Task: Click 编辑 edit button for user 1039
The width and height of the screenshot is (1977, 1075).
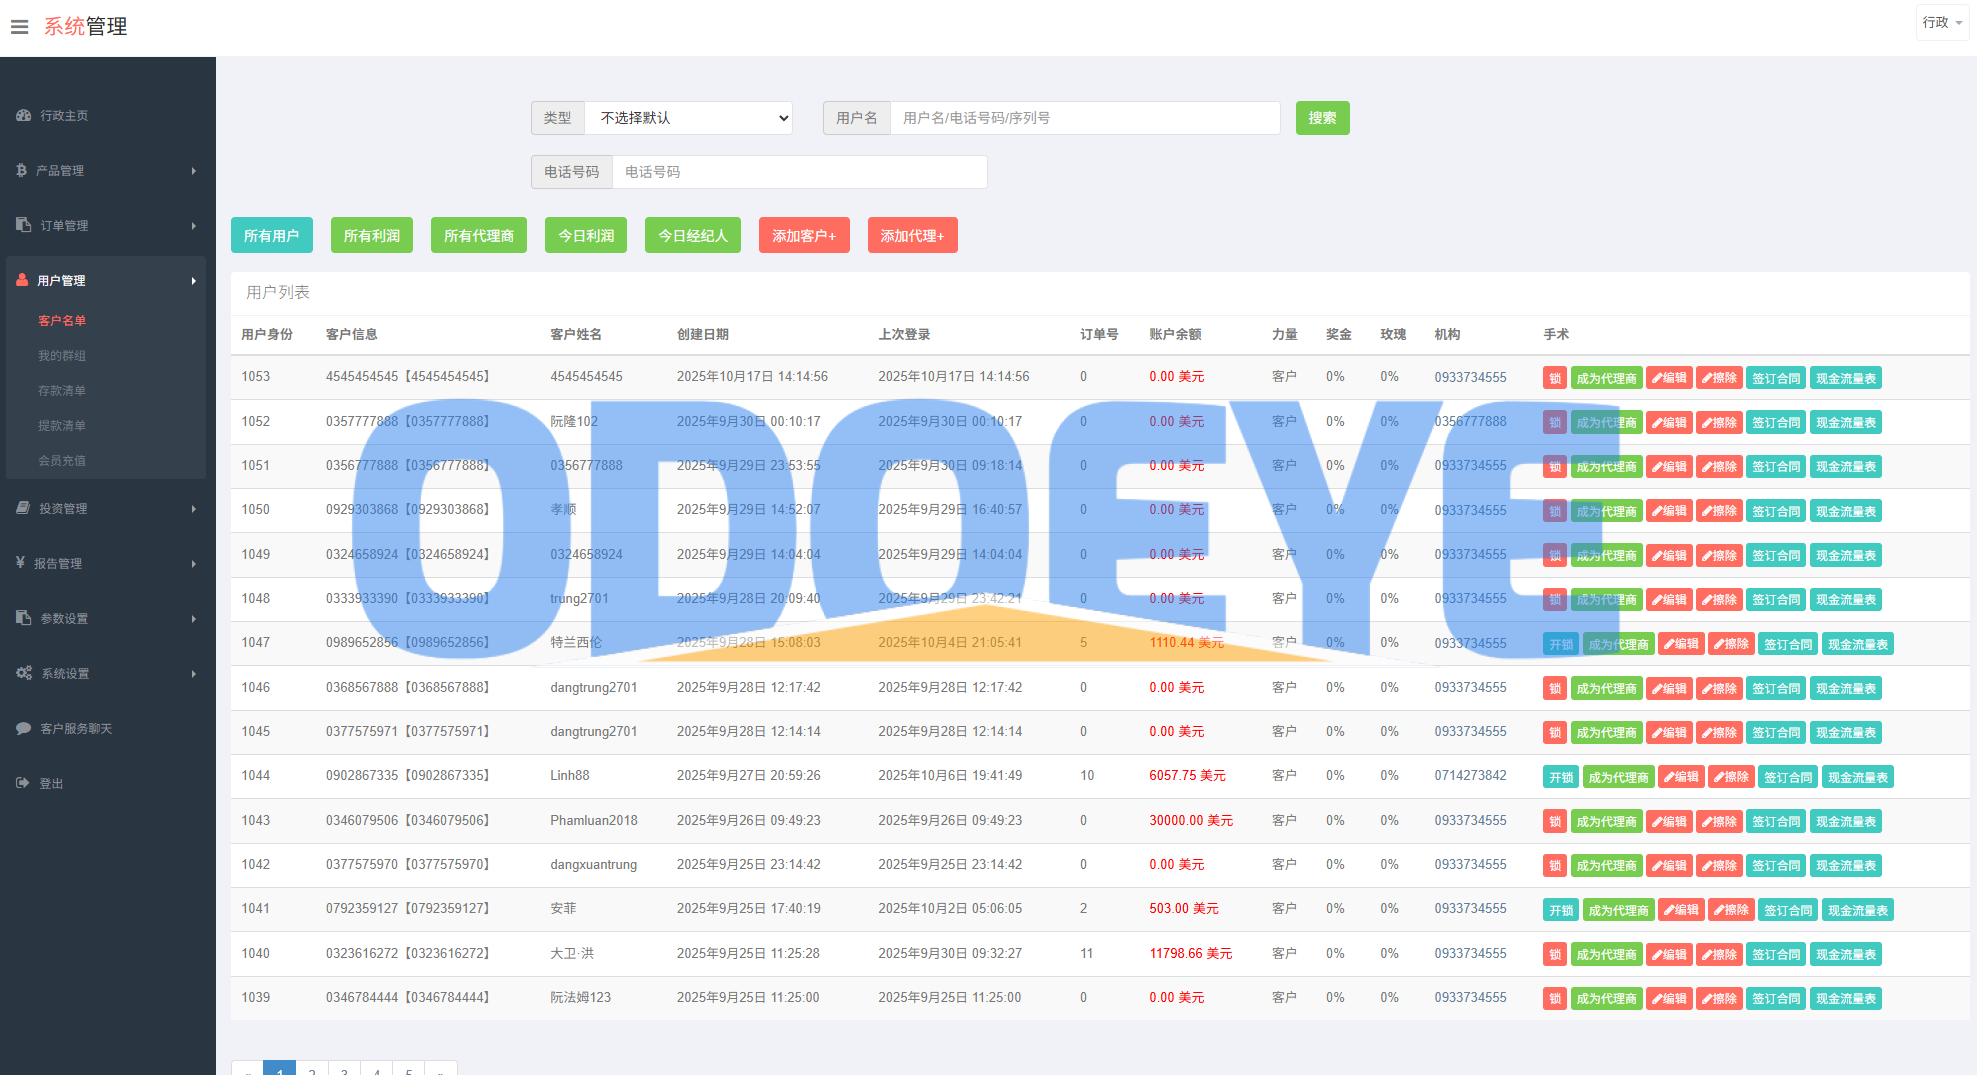Action: click(1669, 999)
